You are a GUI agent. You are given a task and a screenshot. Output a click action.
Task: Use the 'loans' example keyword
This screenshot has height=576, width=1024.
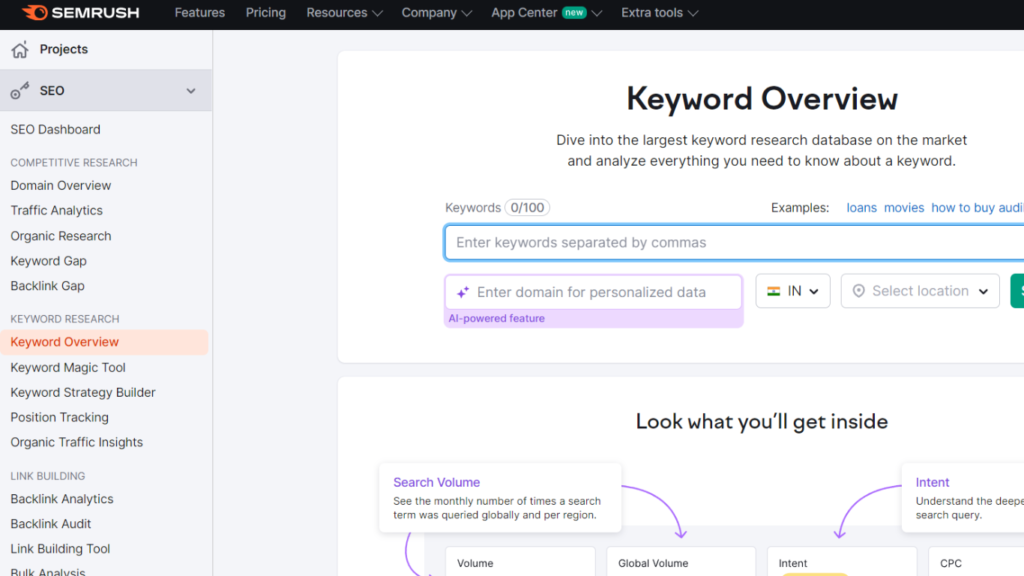(861, 208)
